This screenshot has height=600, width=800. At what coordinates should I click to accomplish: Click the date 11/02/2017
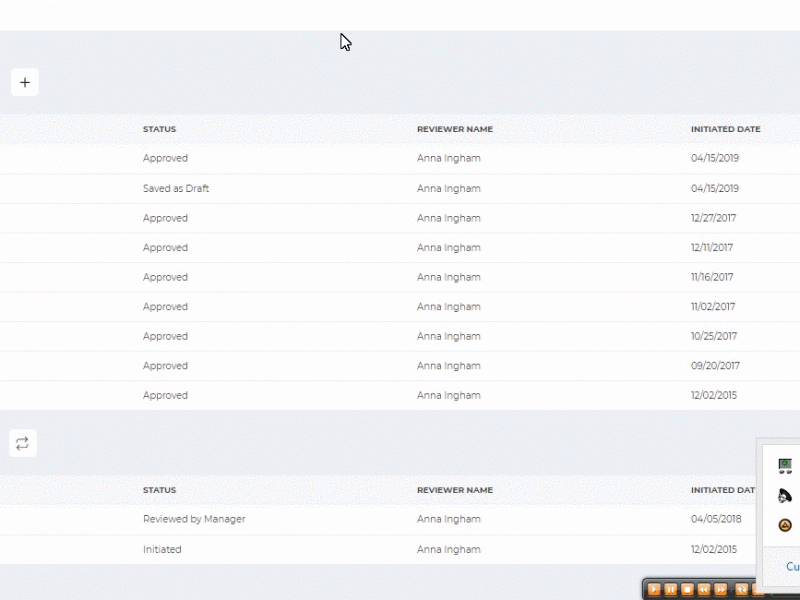tap(713, 307)
